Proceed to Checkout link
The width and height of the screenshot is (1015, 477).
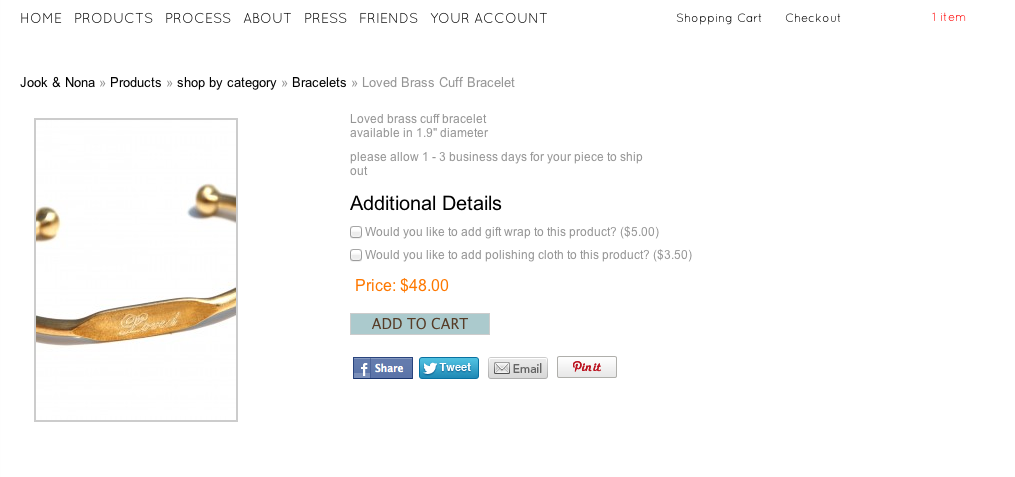(x=812, y=18)
